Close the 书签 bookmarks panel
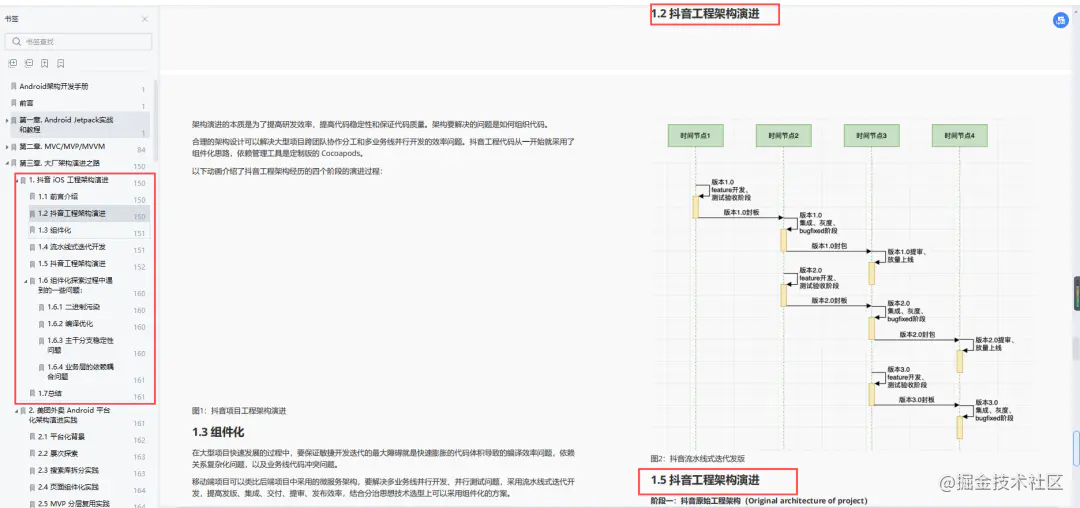This screenshot has width=1080, height=508. 145,19
